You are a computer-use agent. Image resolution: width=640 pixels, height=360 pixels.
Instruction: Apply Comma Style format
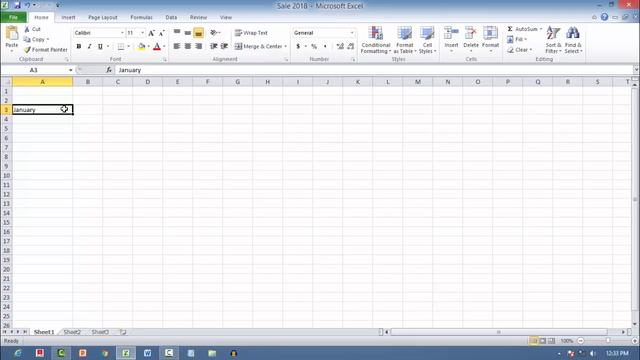(x=325, y=47)
